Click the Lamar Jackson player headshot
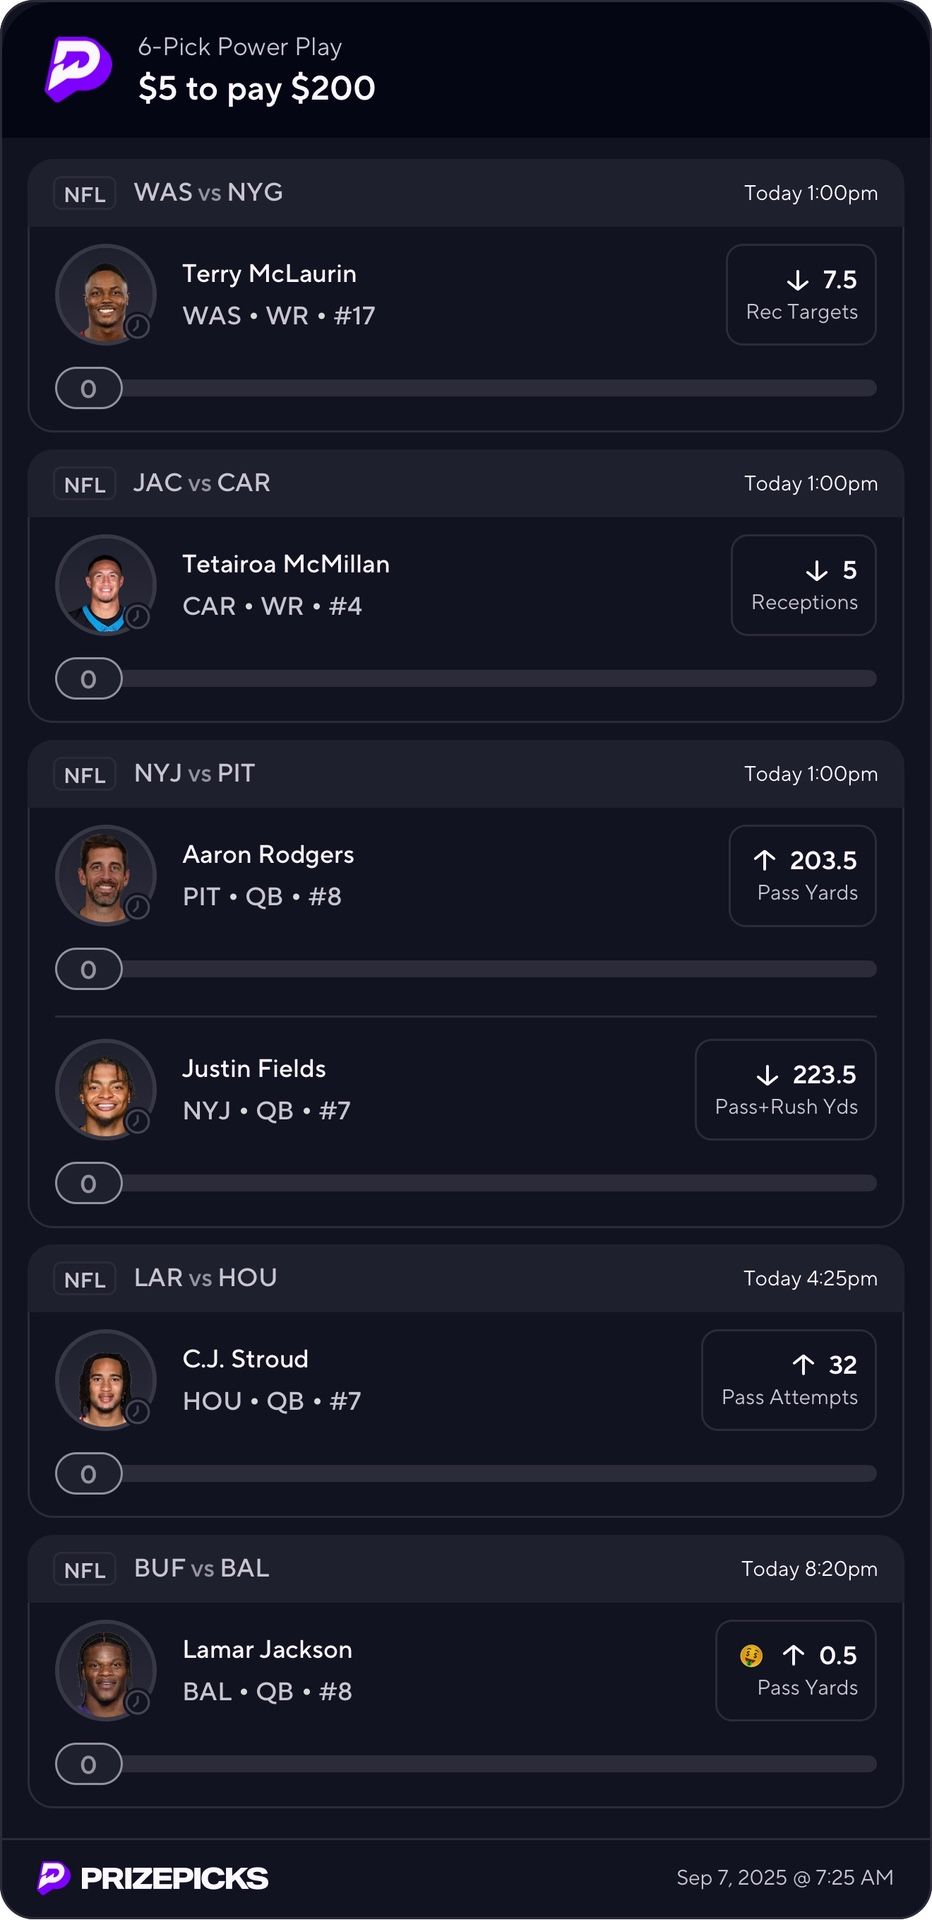The width and height of the screenshot is (932, 1920). tap(106, 1670)
